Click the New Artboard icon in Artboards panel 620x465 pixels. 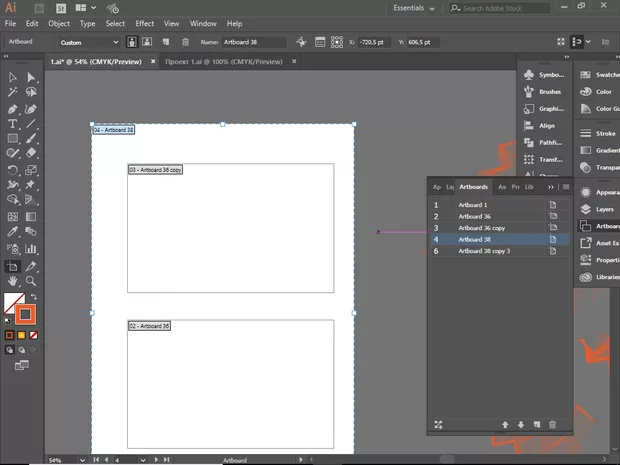[x=536, y=425]
